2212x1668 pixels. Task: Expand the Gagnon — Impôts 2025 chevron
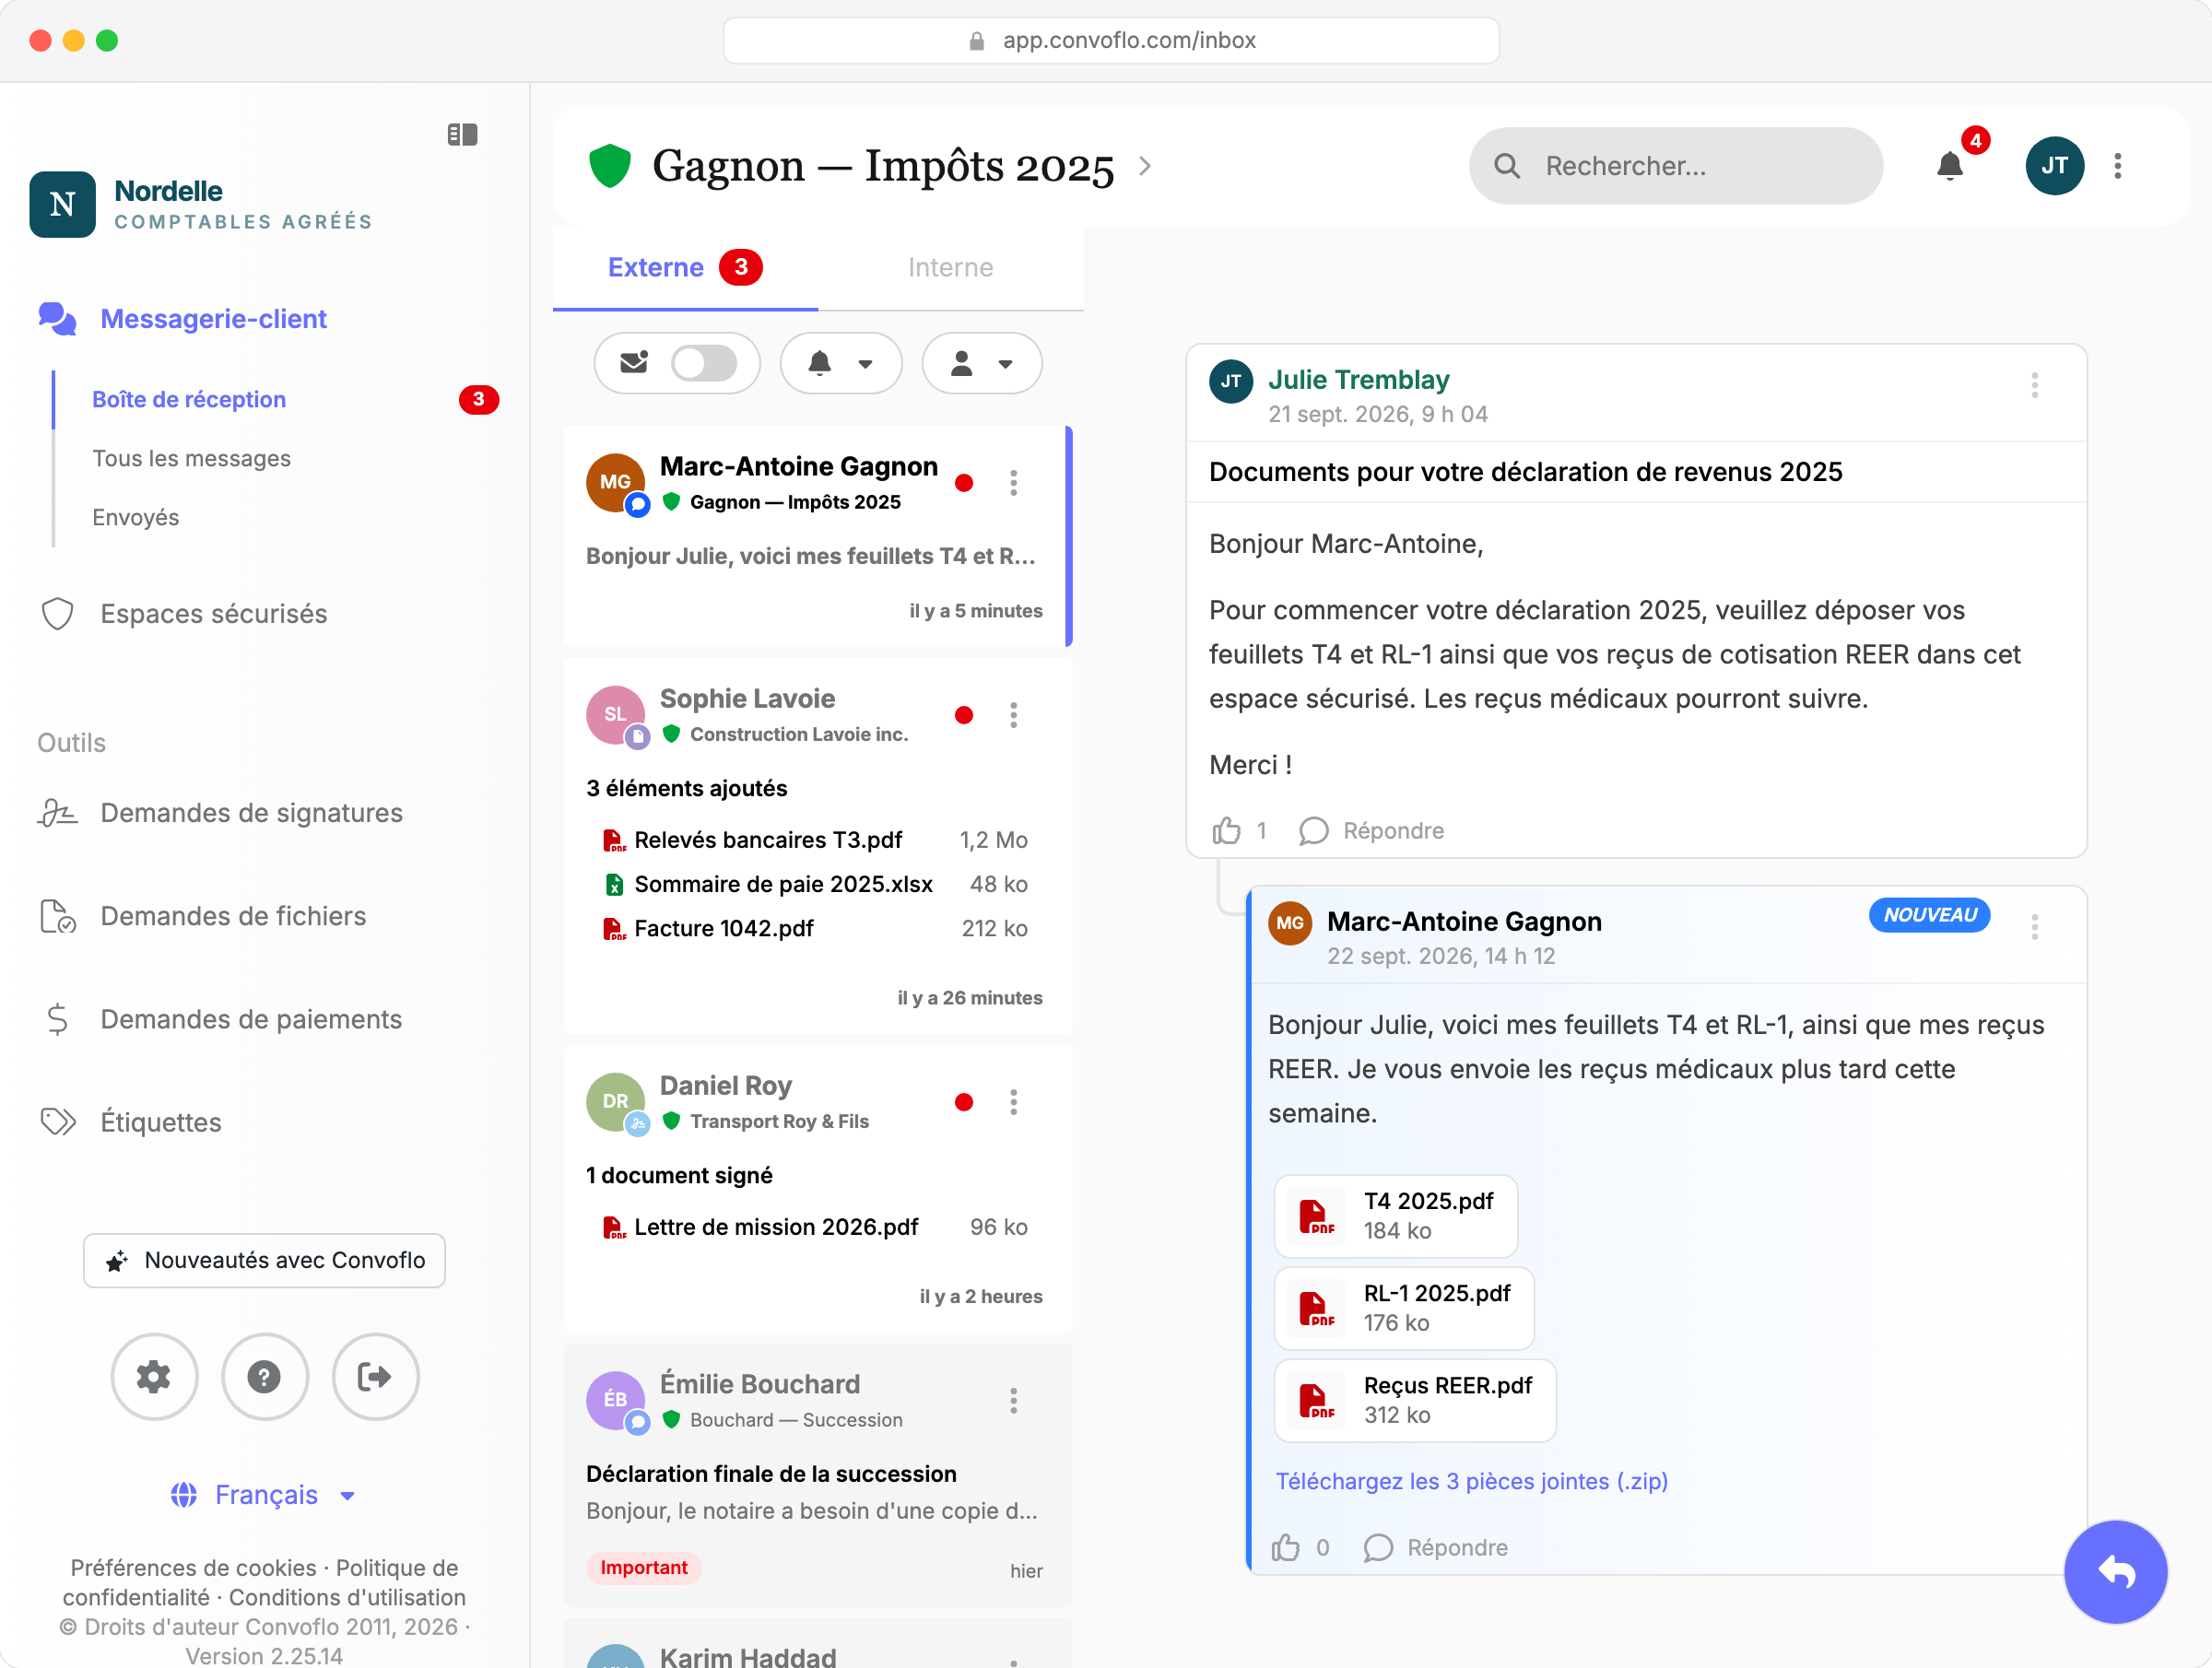(x=1145, y=166)
